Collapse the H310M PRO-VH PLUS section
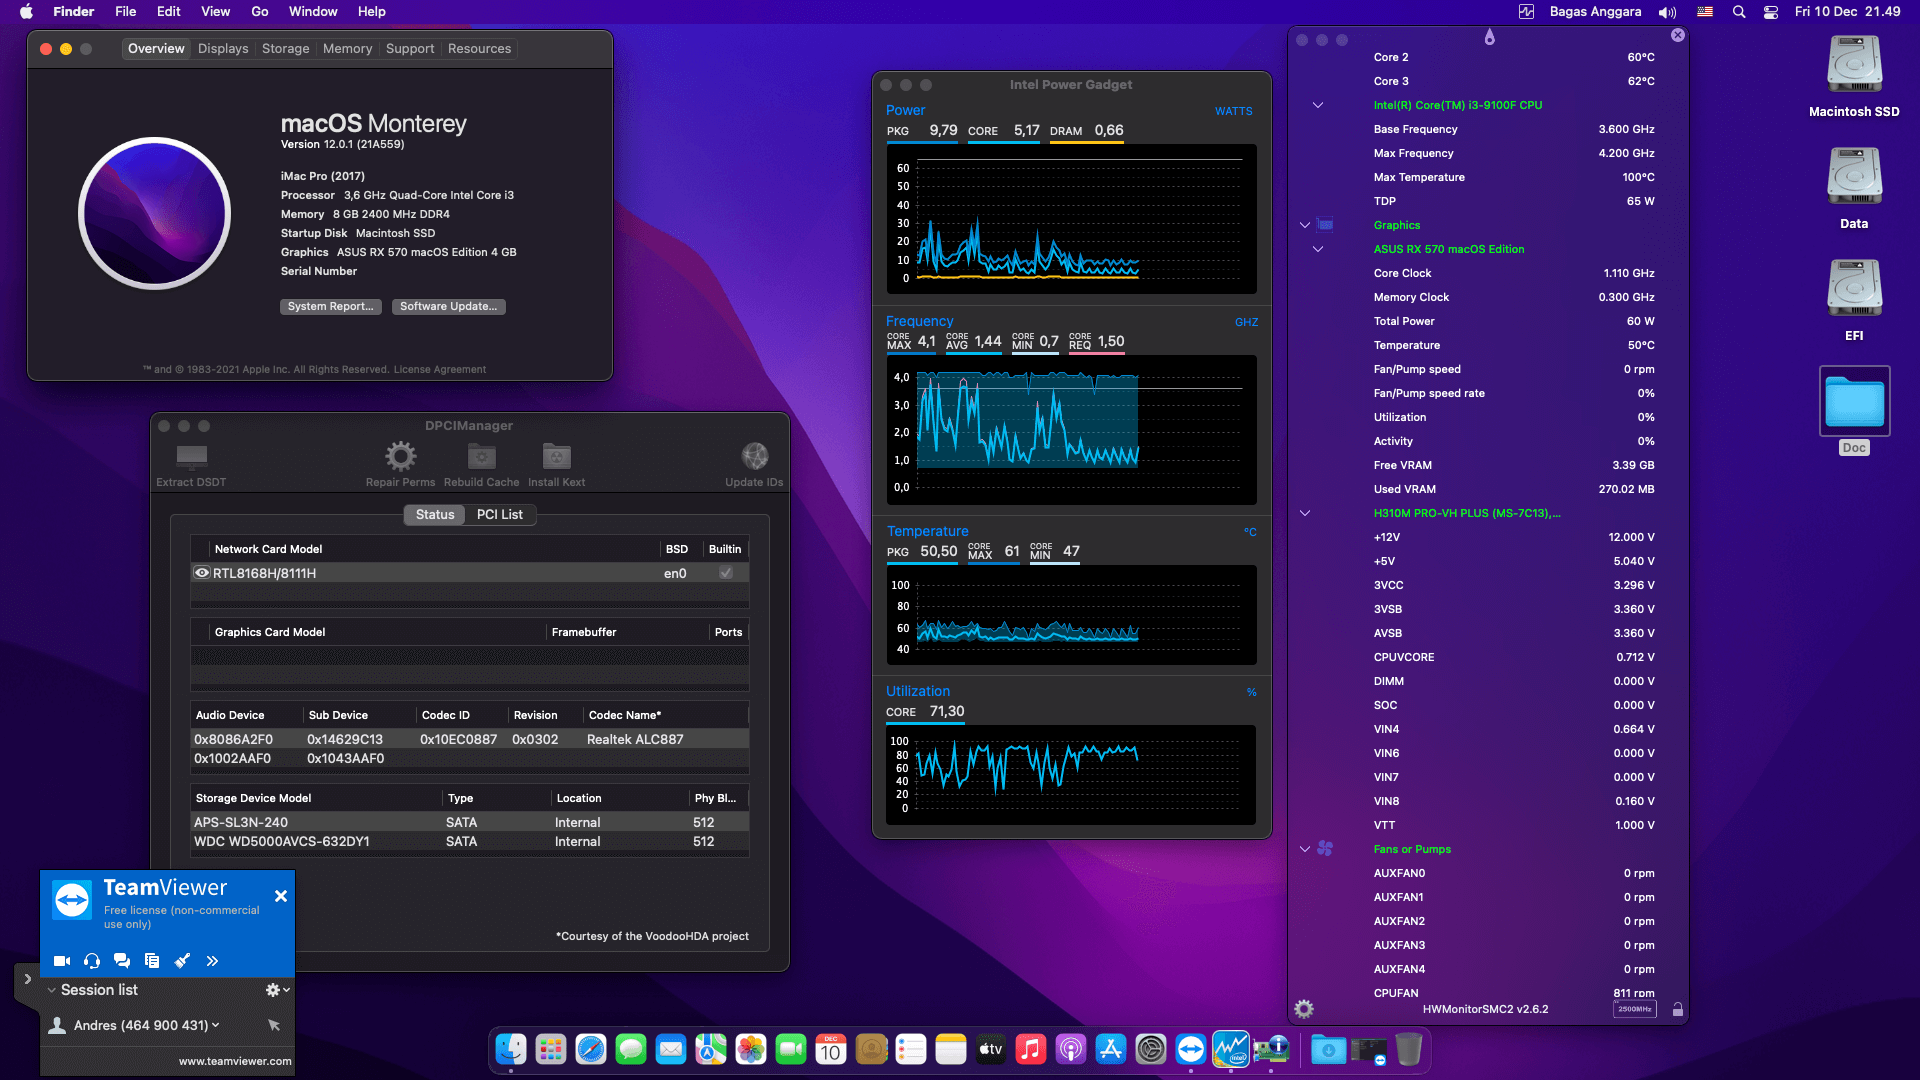 pyautogui.click(x=1305, y=513)
